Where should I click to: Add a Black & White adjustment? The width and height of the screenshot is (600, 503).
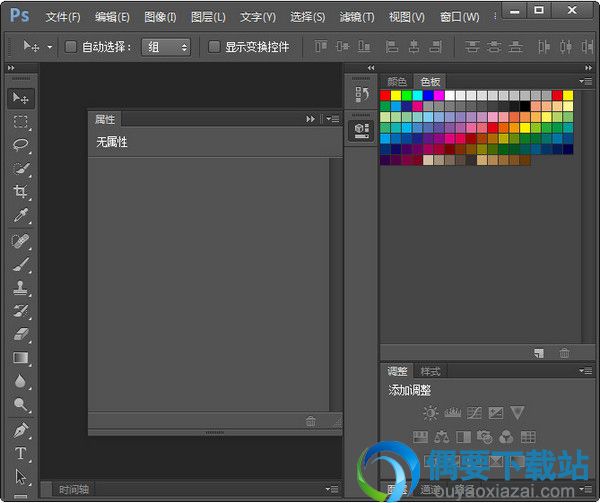(463, 437)
